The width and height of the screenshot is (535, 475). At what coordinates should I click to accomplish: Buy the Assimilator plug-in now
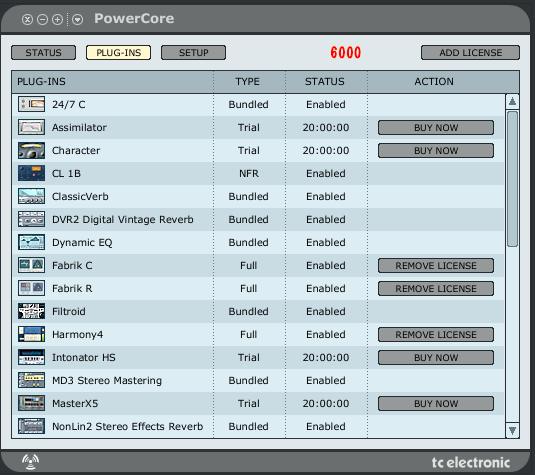tap(436, 128)
